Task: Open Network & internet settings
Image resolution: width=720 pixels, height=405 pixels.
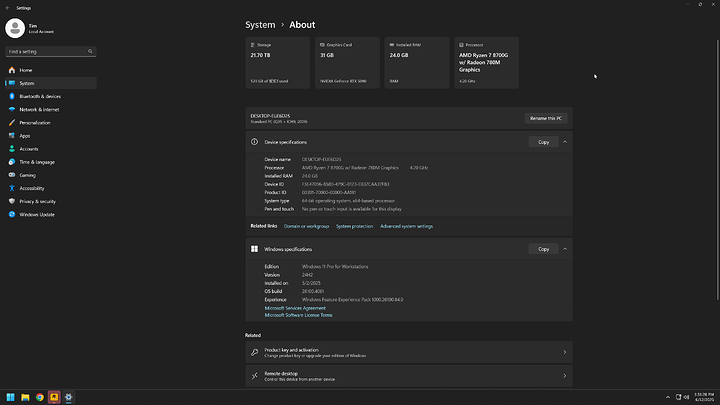Action: tap(51, 110)
